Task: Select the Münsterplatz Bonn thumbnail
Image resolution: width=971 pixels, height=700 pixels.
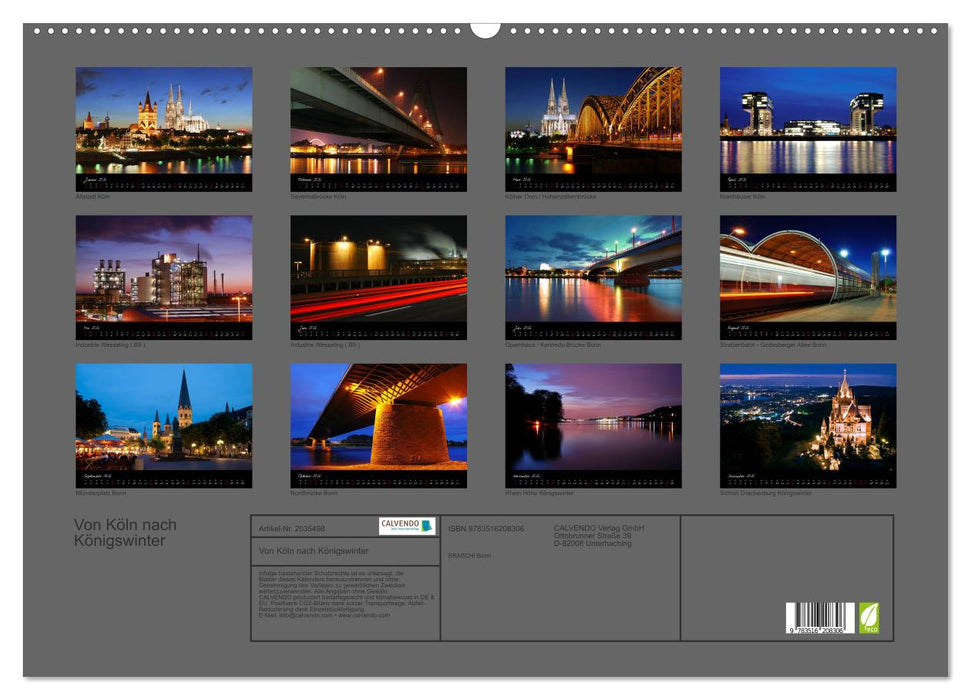Action: coord(164,418)
